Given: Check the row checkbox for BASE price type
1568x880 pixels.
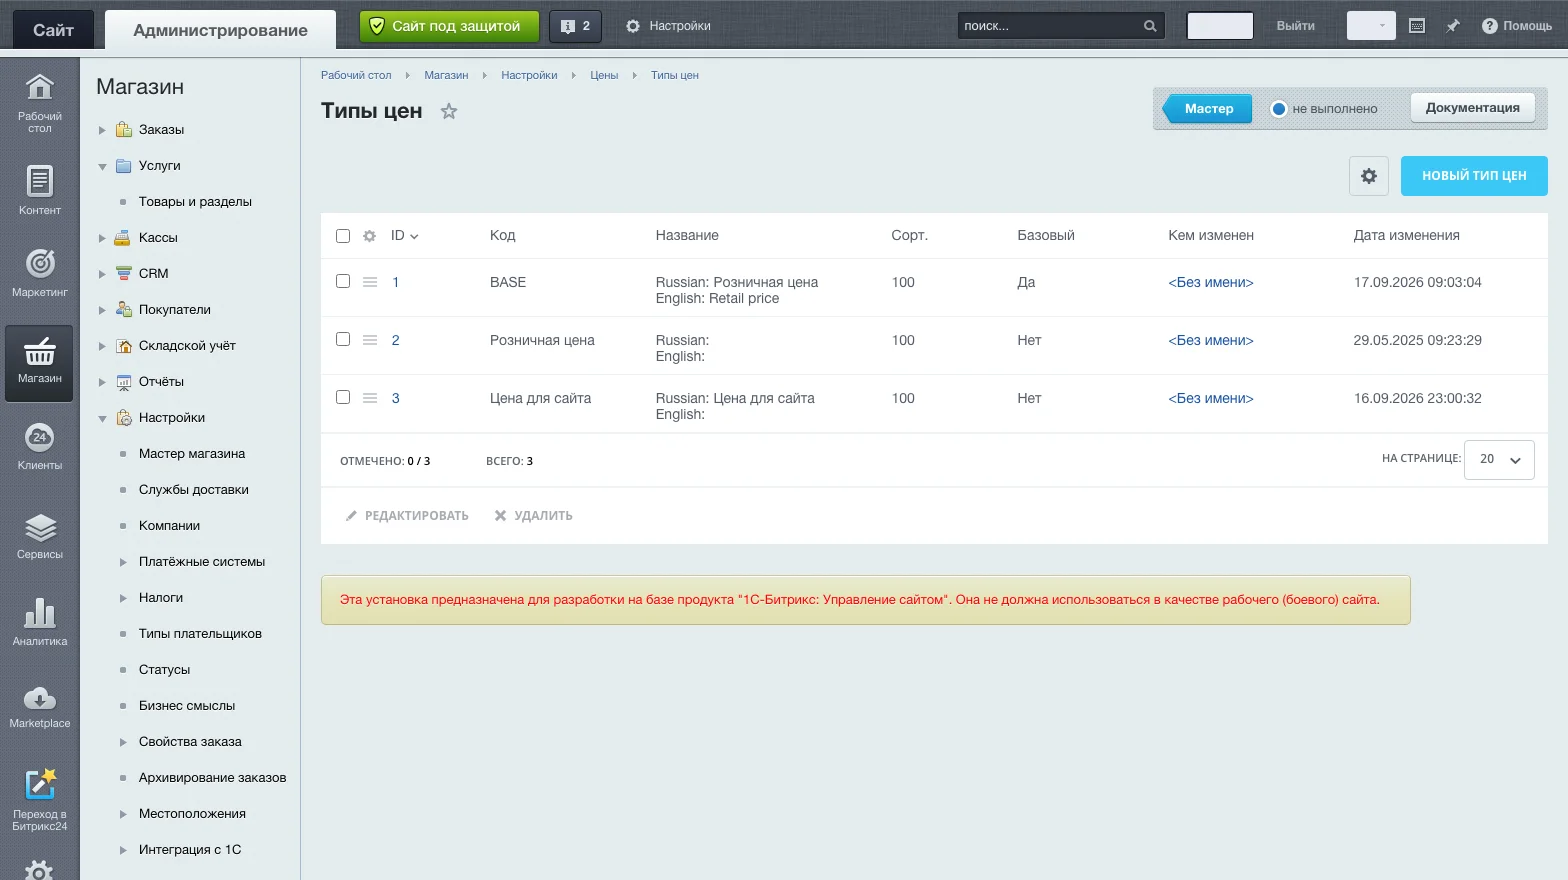Looking at the screenshot, I should (343, 281).
